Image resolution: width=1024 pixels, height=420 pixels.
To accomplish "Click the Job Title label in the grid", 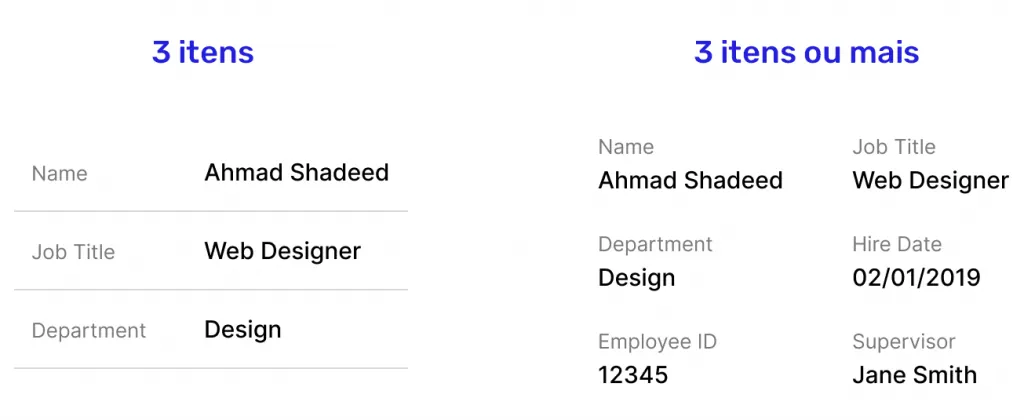I will (894, 147).
